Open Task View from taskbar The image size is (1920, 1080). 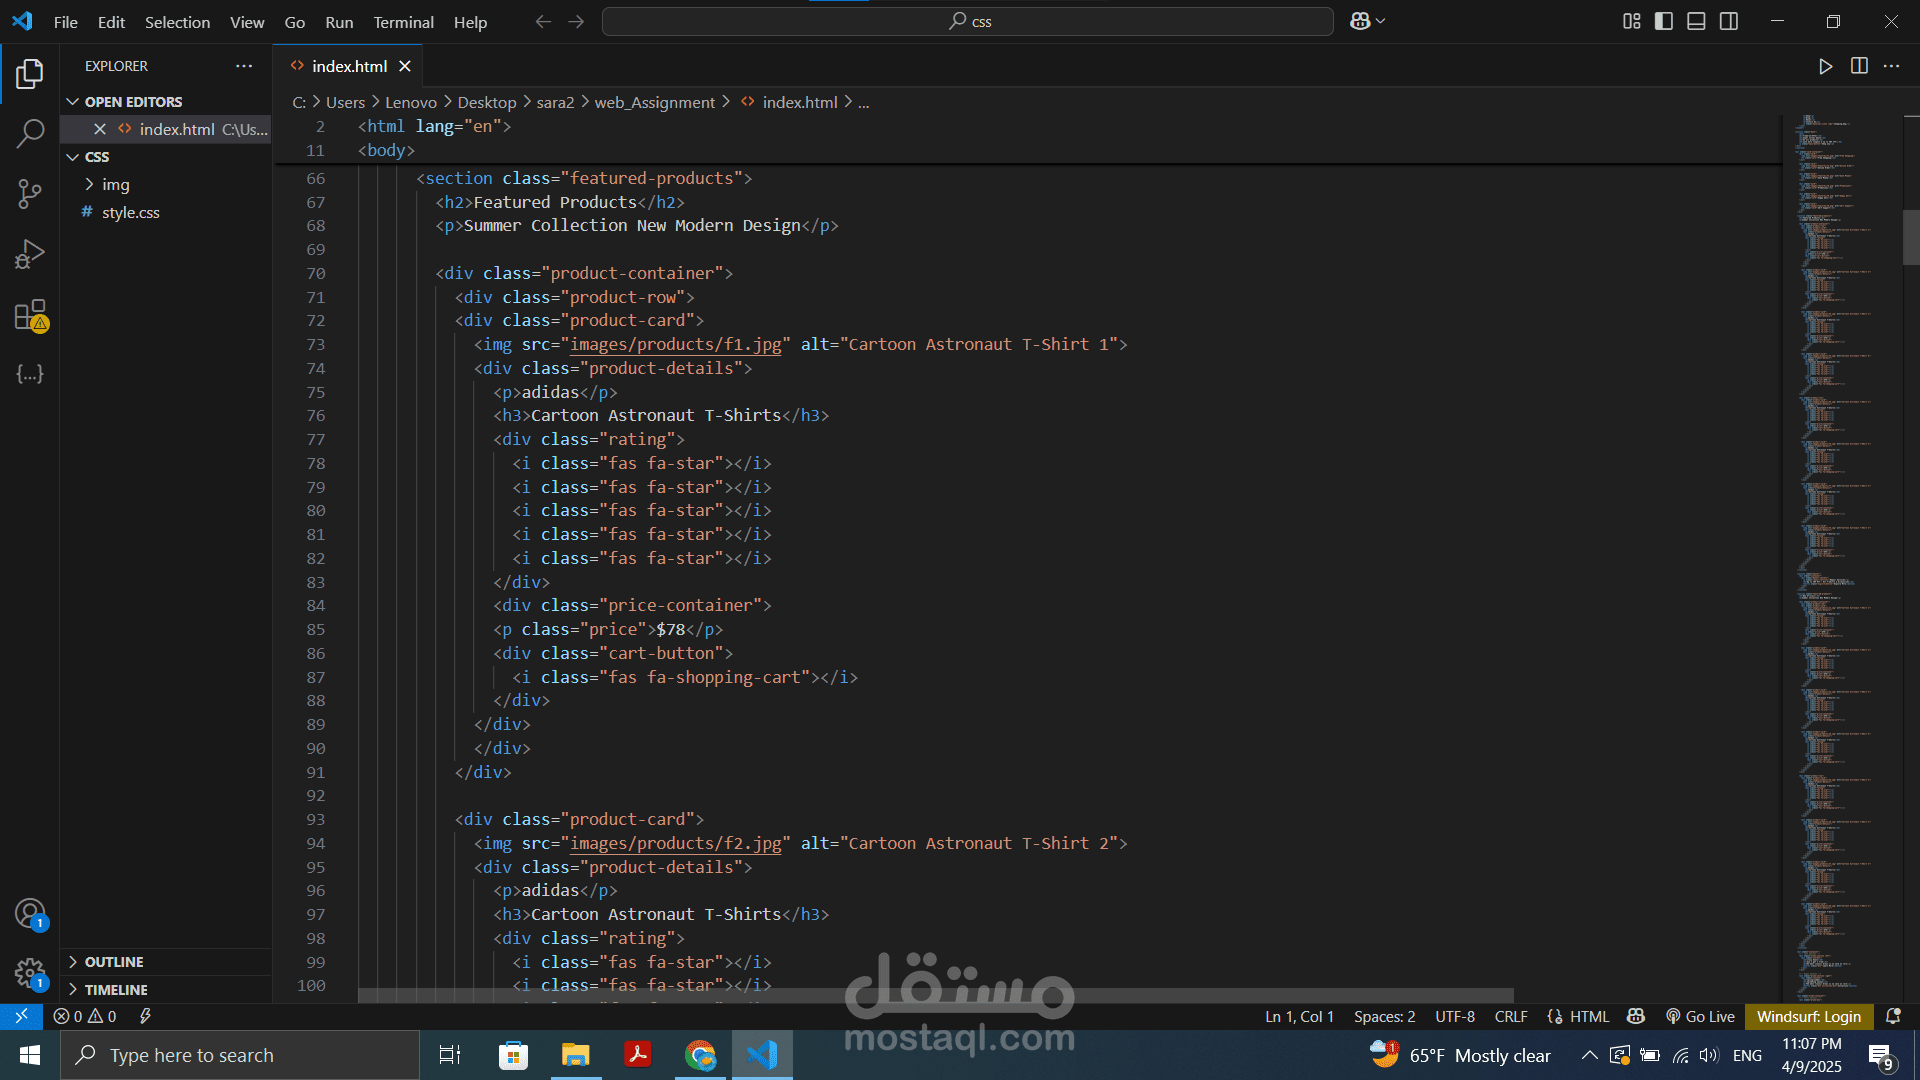pos(450,1055)
